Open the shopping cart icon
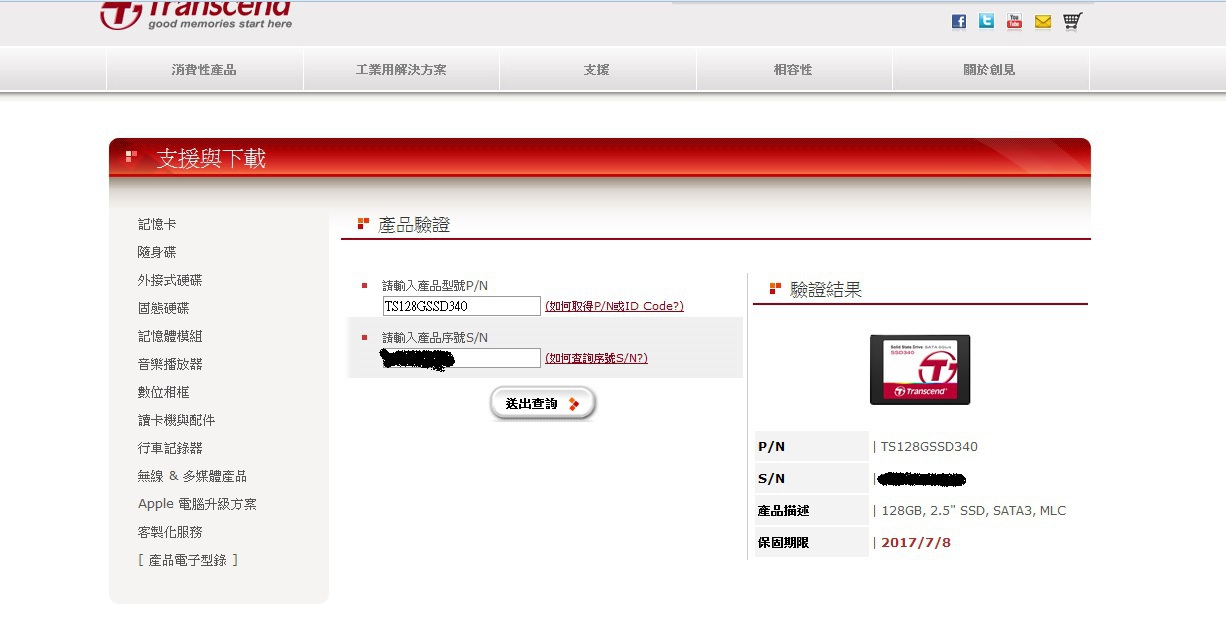Screen dimensions: 1226x621 point(1072,21)
